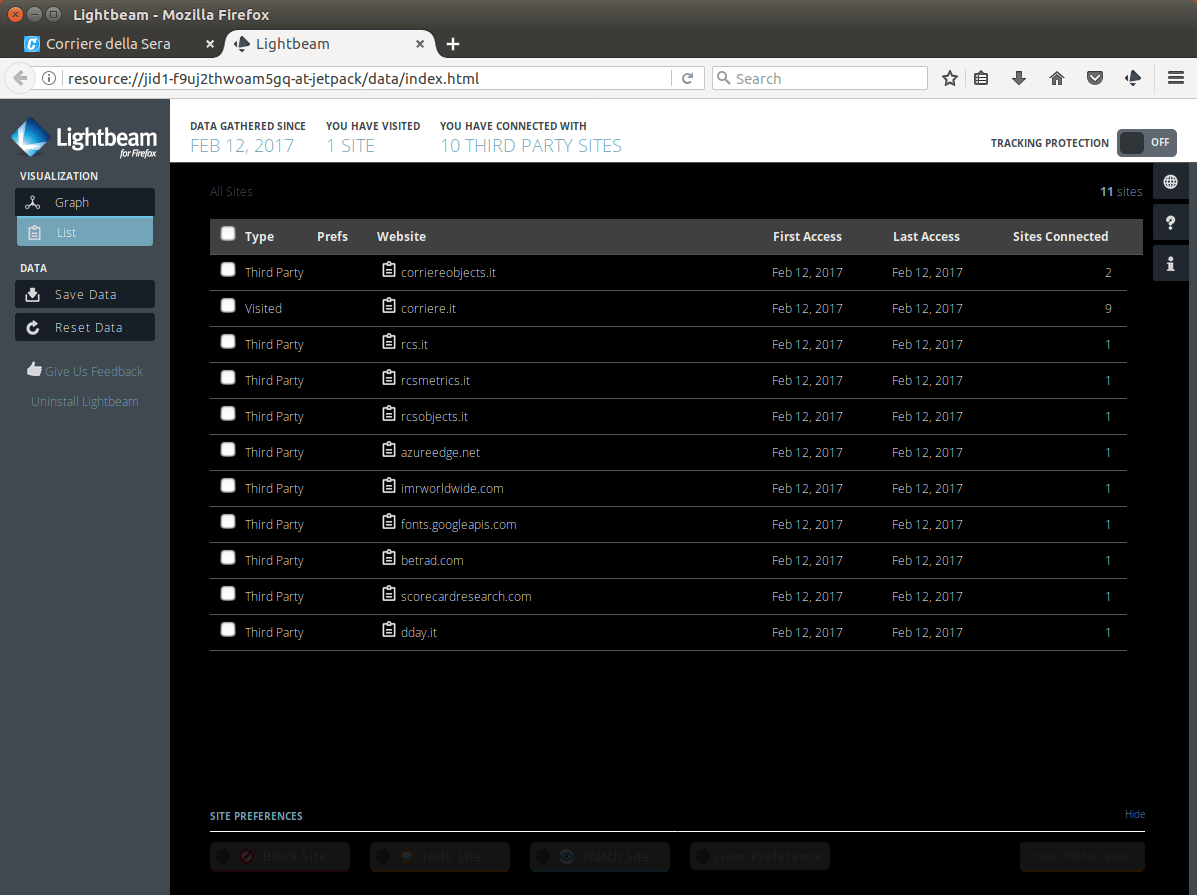The width and height of the screenshot is (1197, 895).
Task: Check the box for rcsmetrics.it row
Action: coord(227,377)
